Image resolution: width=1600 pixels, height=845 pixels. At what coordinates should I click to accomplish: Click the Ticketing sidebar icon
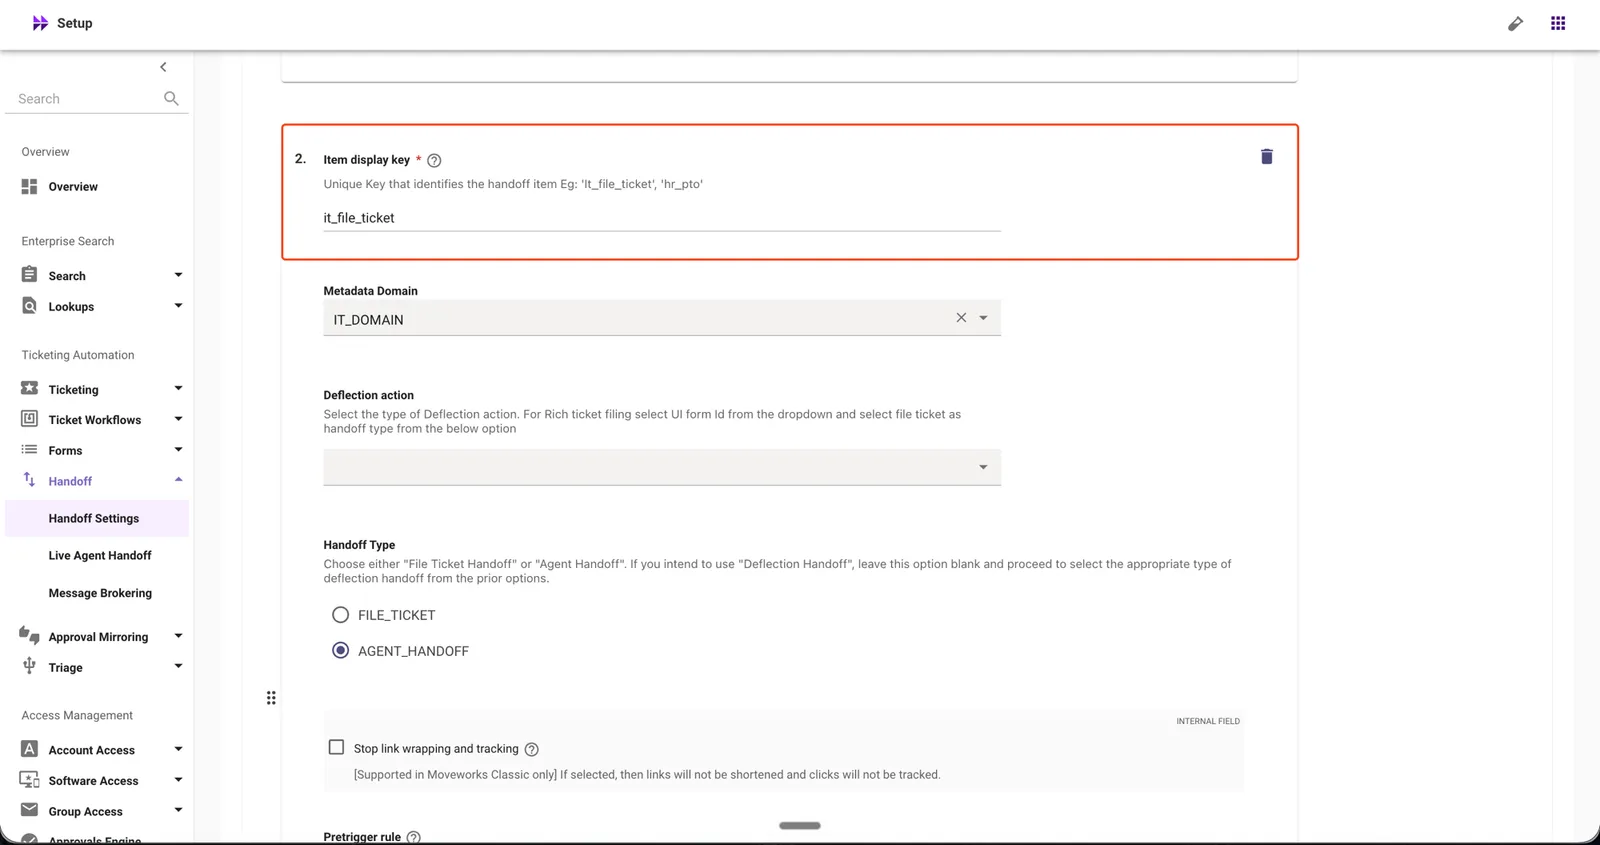coord(30,388)
